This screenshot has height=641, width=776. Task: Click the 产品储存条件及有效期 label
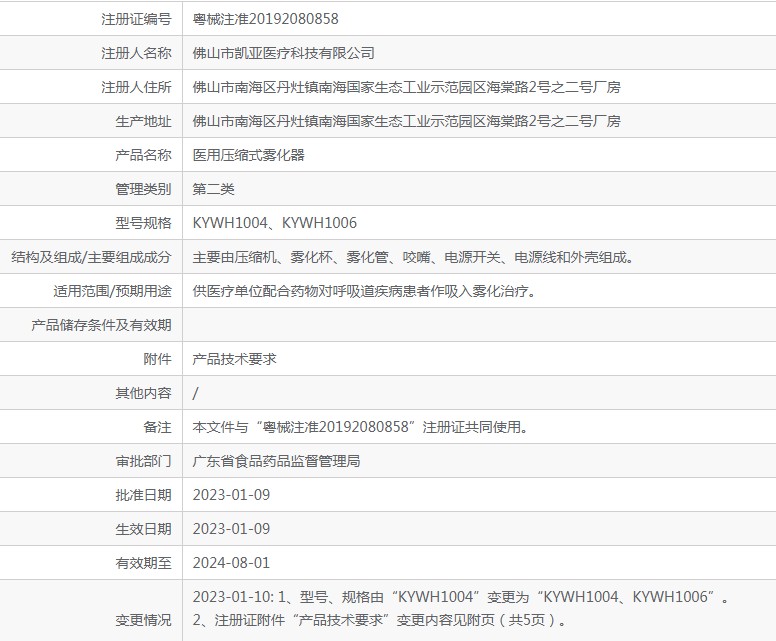point(101,325)
